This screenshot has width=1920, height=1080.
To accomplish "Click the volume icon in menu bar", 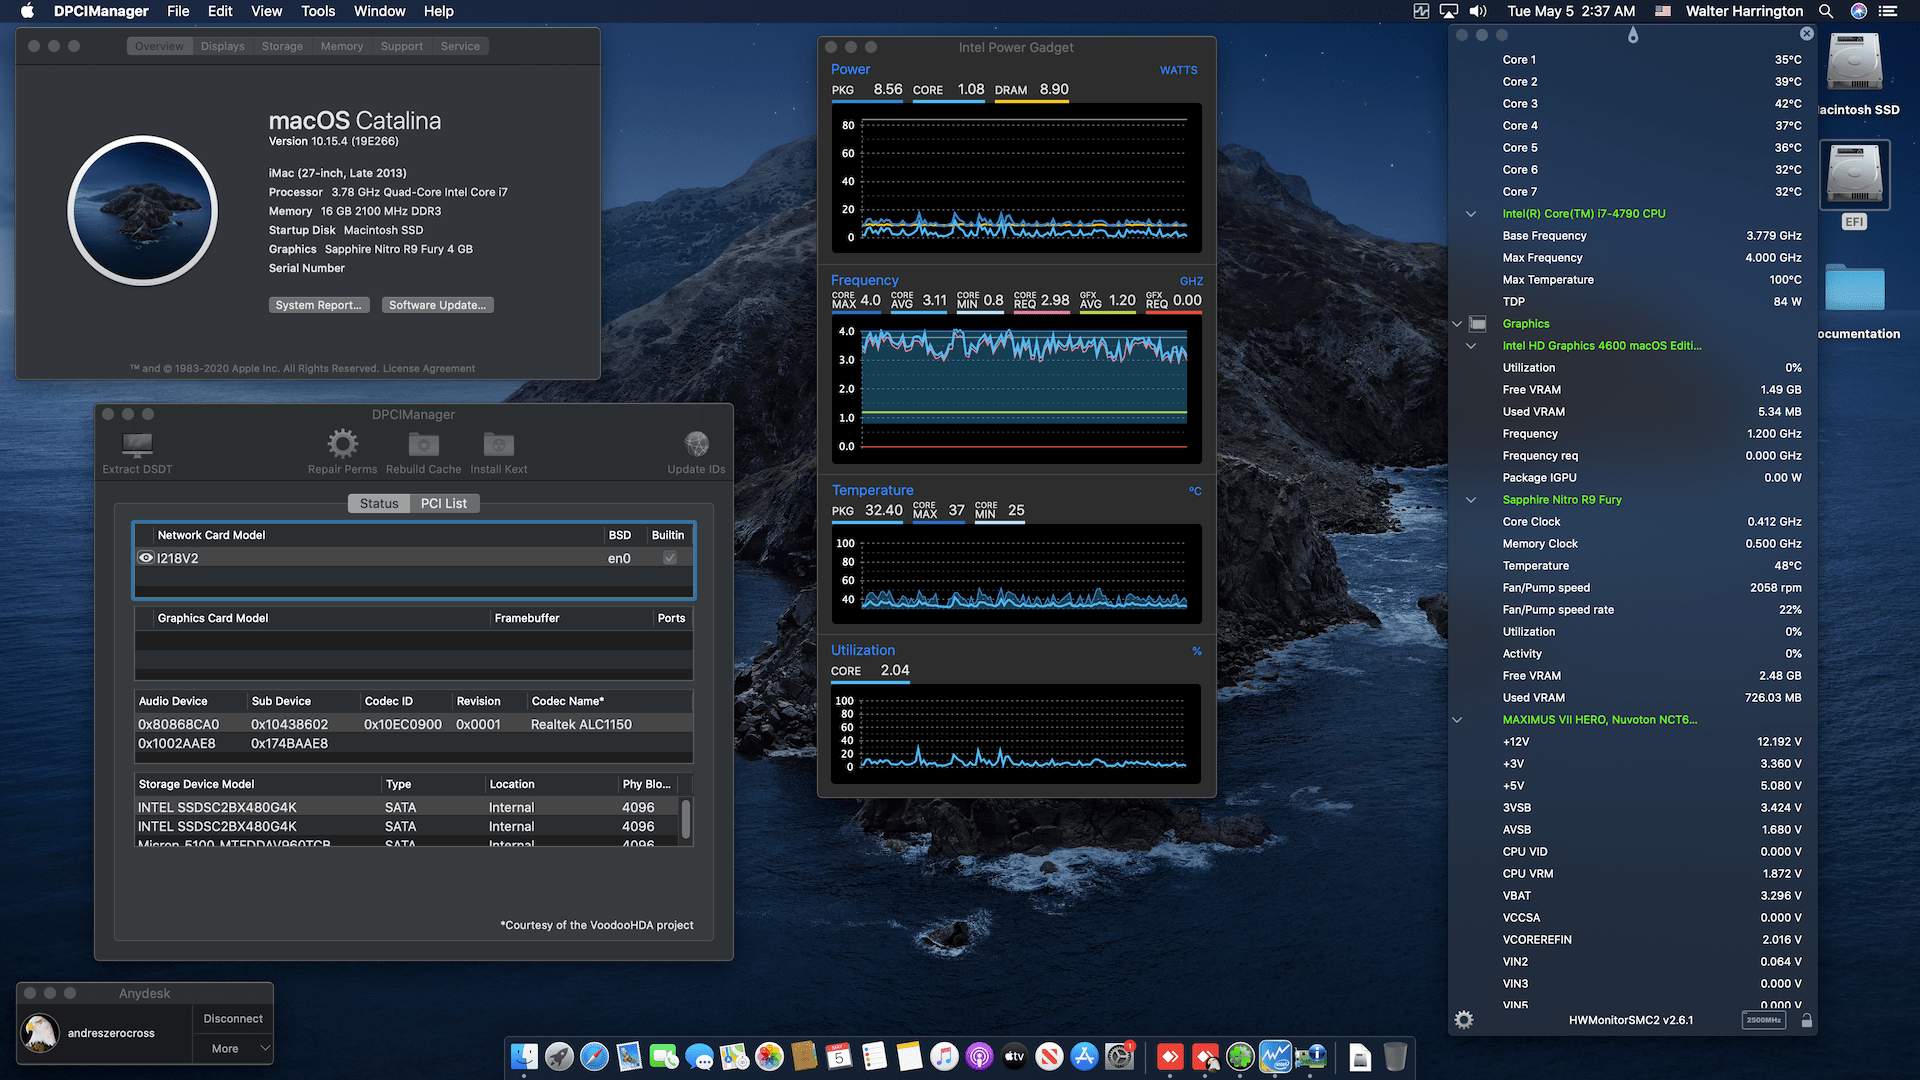I will (1478, 11).
